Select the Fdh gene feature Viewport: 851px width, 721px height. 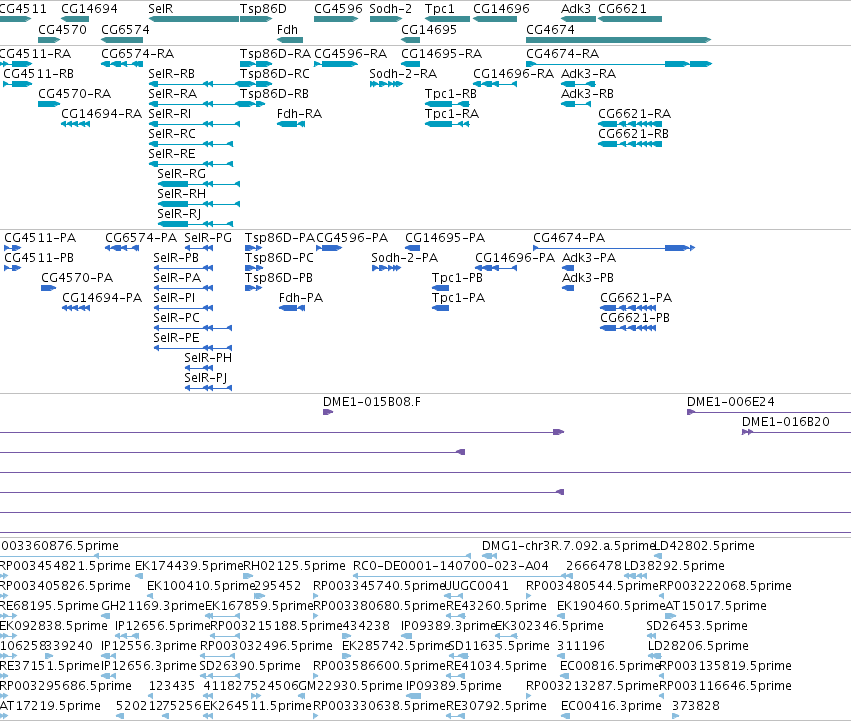[x=290, y=40]
